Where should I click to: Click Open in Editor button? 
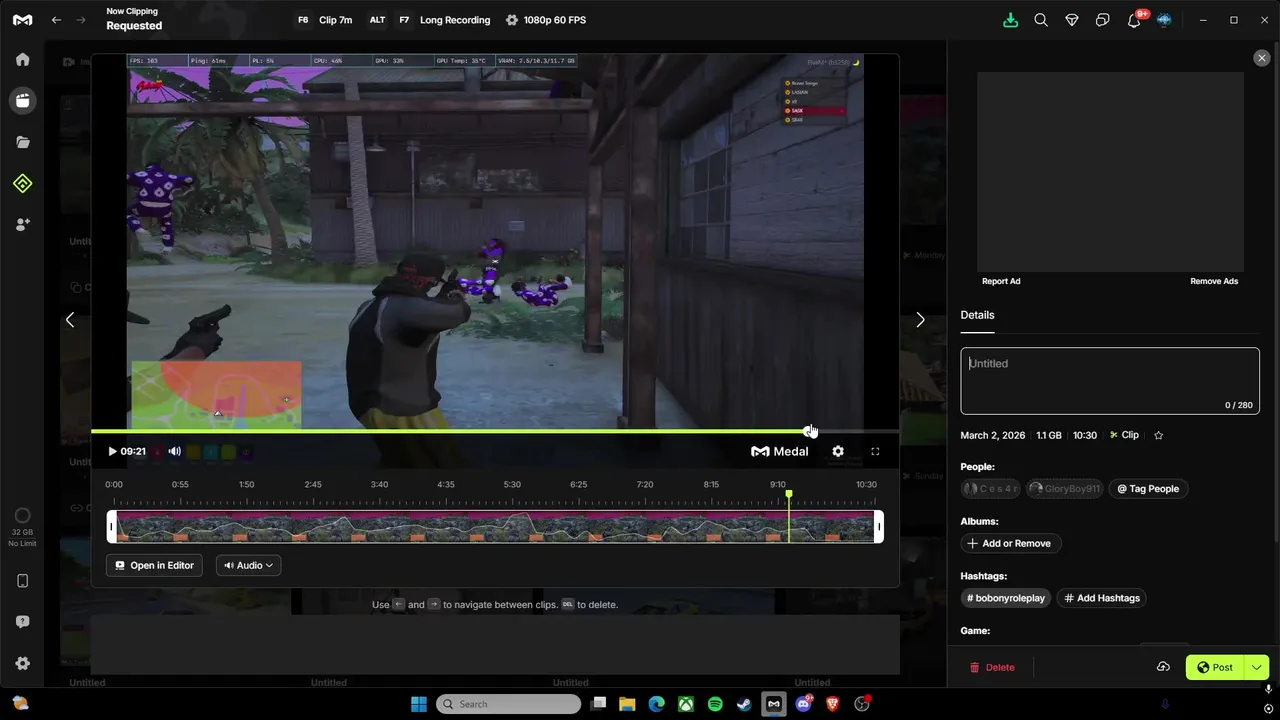point(154,565)
